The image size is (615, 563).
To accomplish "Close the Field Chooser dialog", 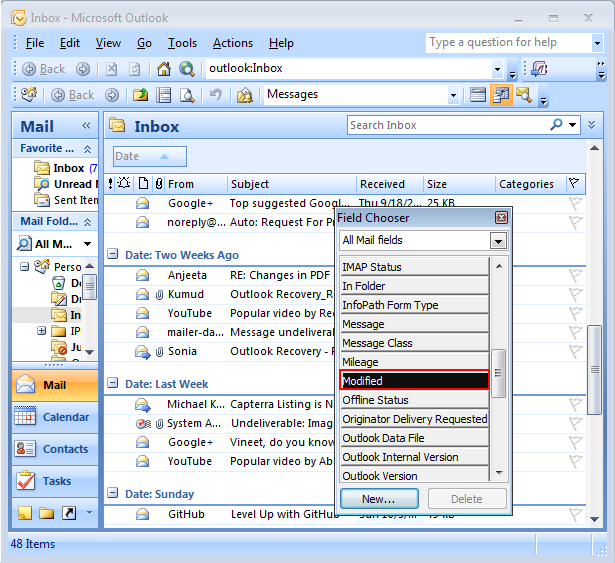I will click(x=501, y=218).
